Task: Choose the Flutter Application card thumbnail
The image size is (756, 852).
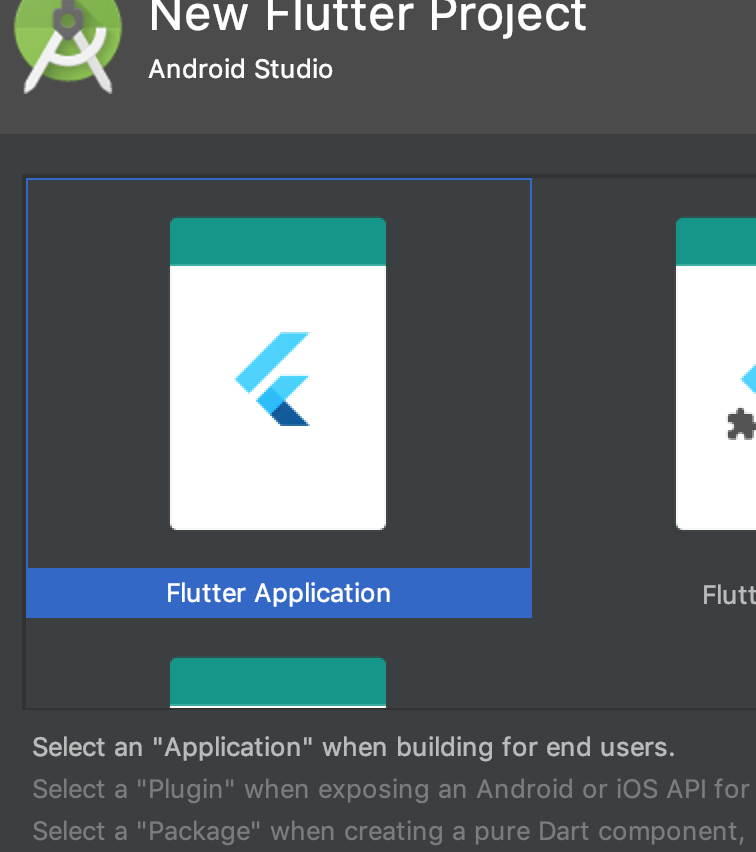Action: [x=278, y=374]
